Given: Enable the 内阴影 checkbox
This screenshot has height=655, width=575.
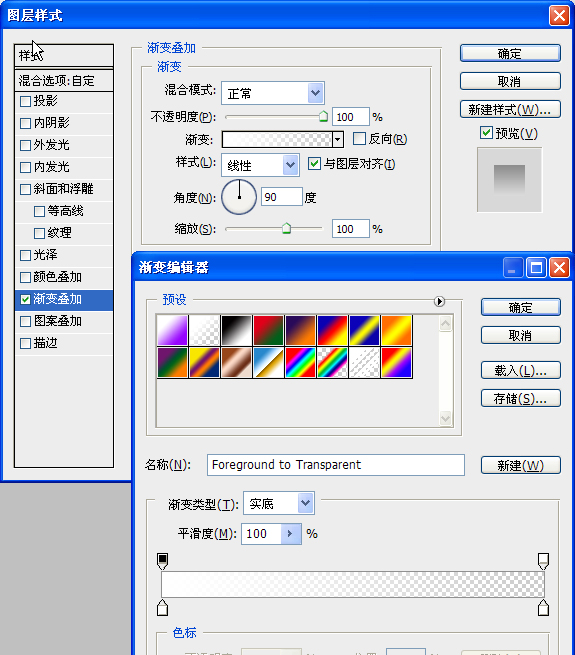Looking at the screenshot, I should pos(25,123).
